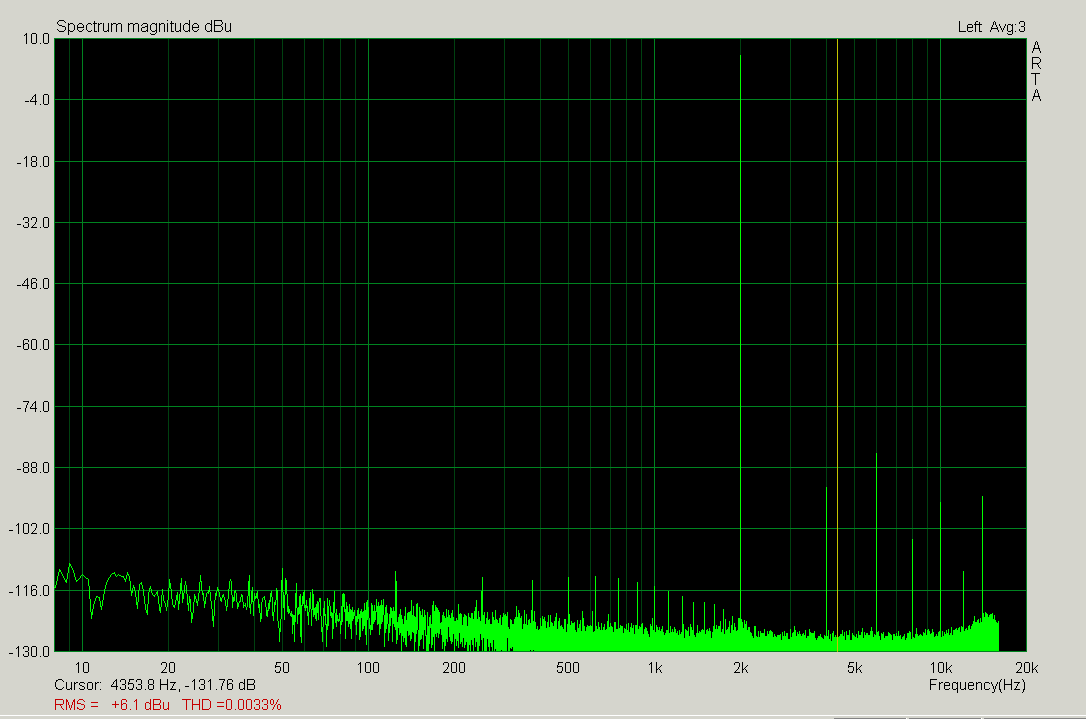Click the '1k' frequency axis label
1086x719 pixels.
(655, 668)
